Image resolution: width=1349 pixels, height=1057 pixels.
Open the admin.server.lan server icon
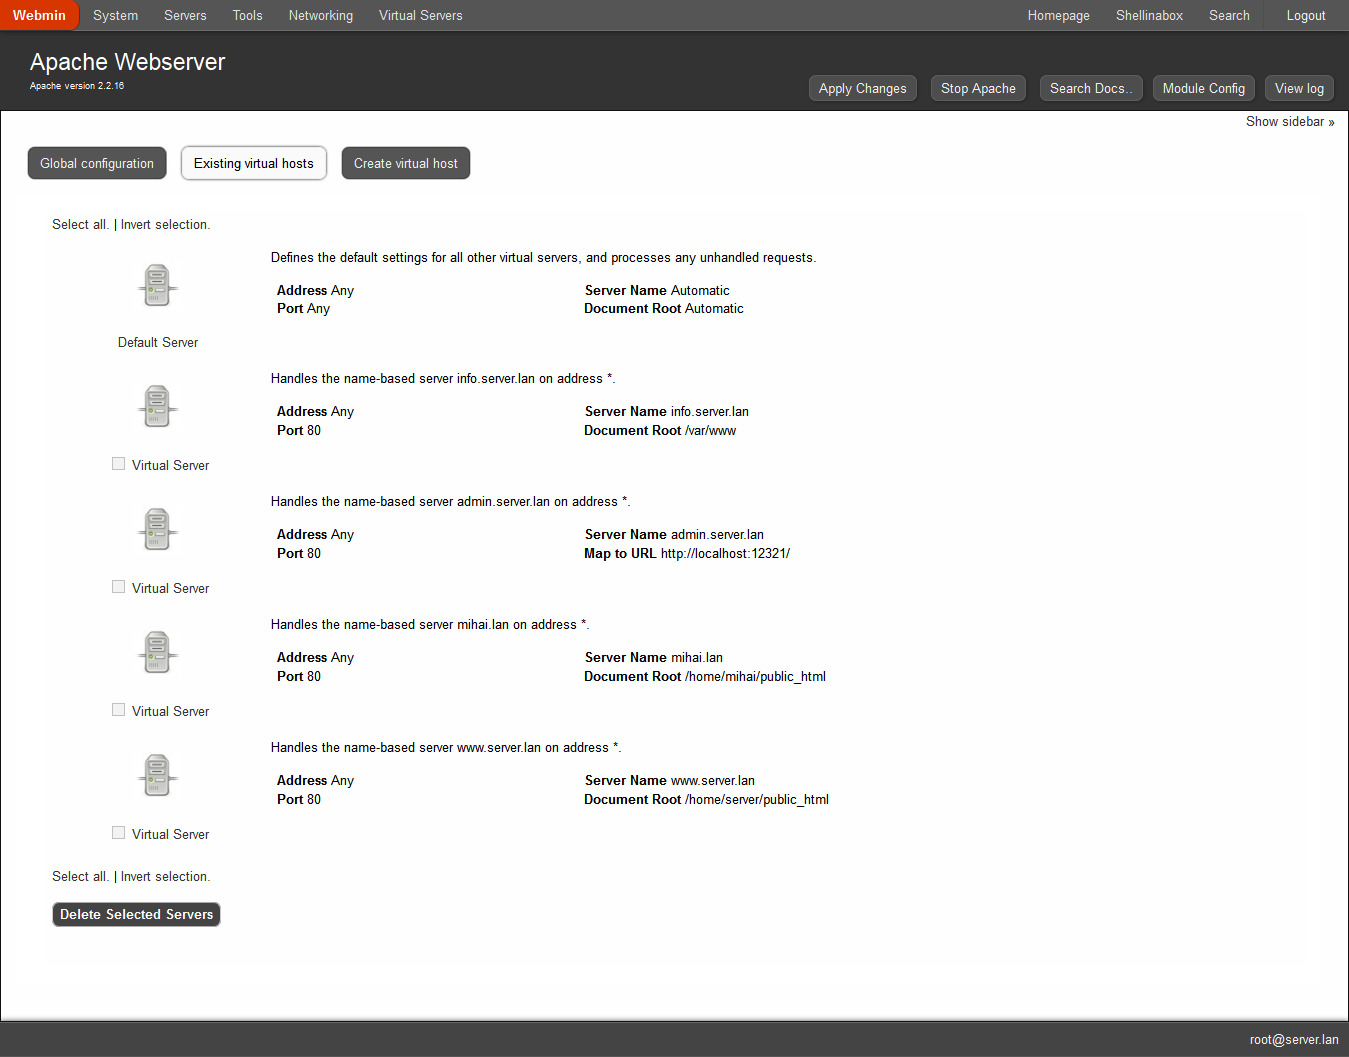pyautogui.click(x=157, y=530)
